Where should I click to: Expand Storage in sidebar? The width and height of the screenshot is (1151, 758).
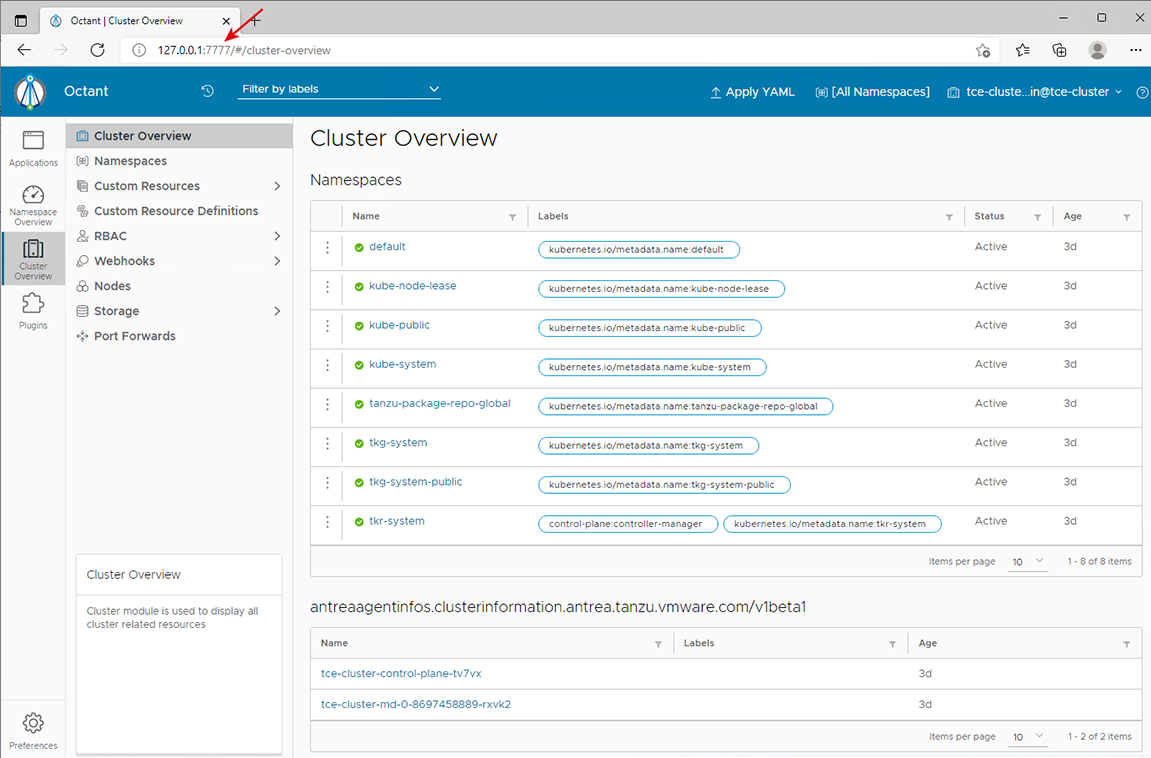[277, 311]
